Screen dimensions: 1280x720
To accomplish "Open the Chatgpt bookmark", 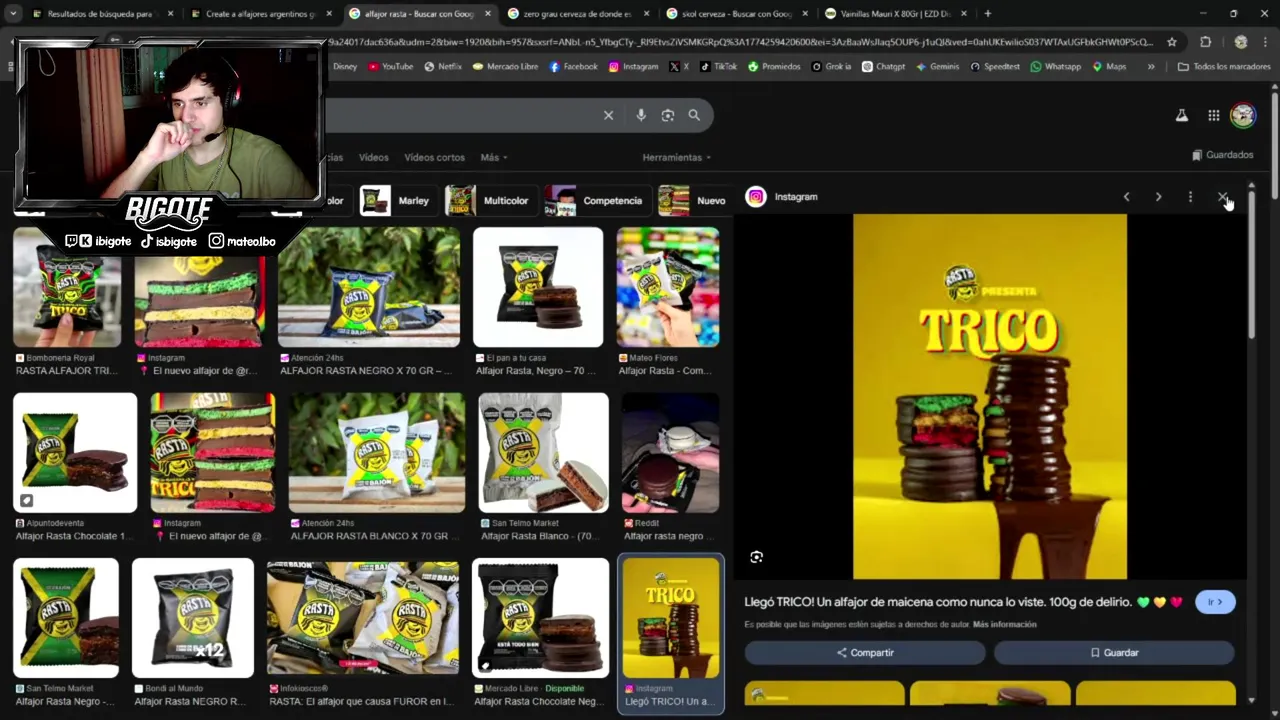I will click(x=883, y=66).
